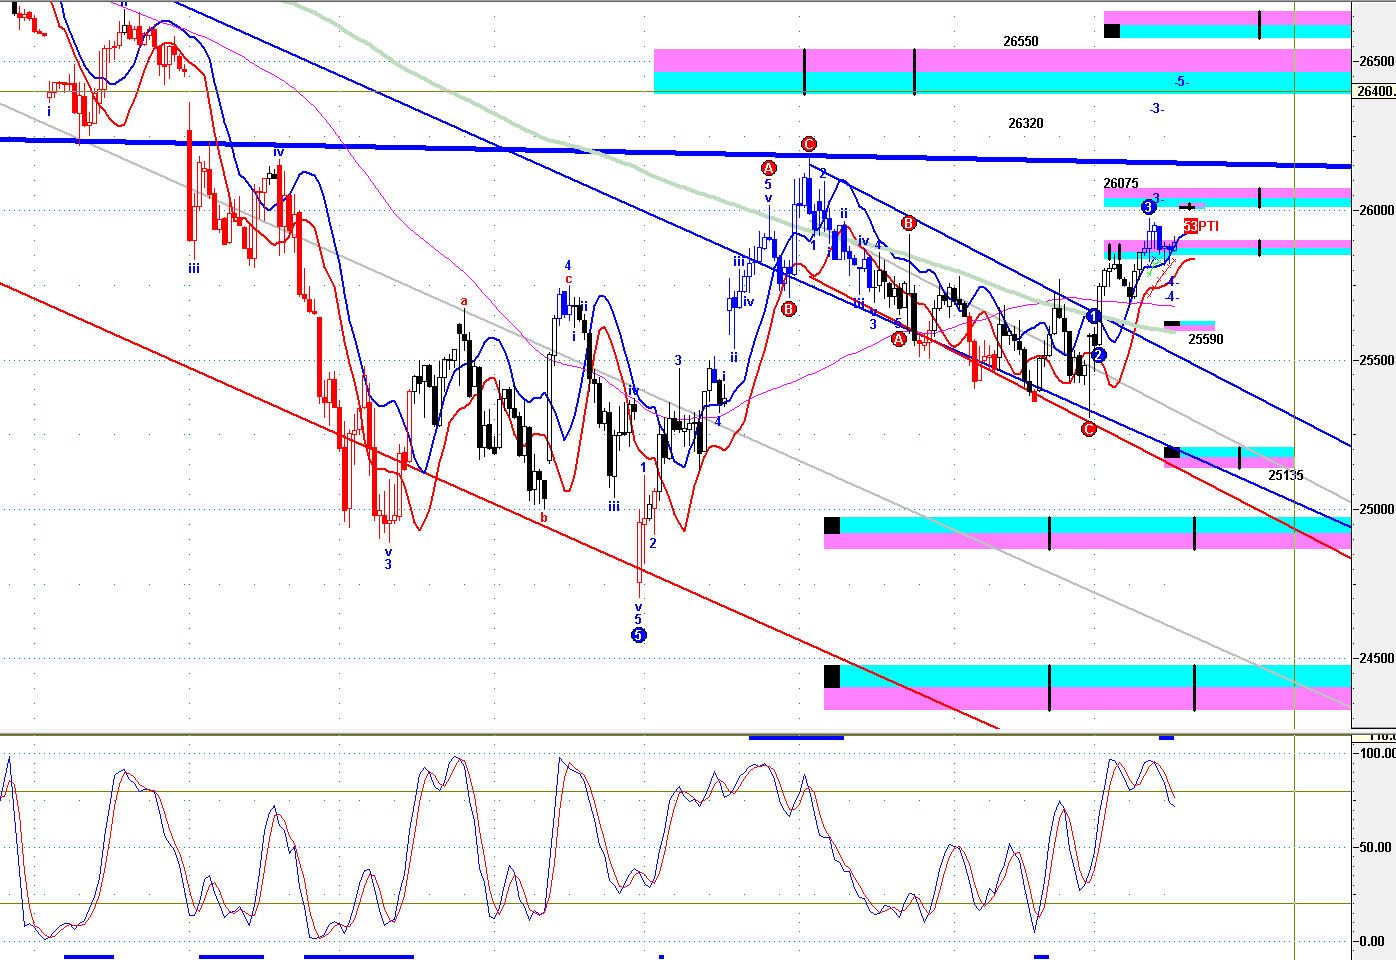The width and height of the screenshot is (1396, 960).
Task: Click the 26550 price target label
Action: (1021, 42)
